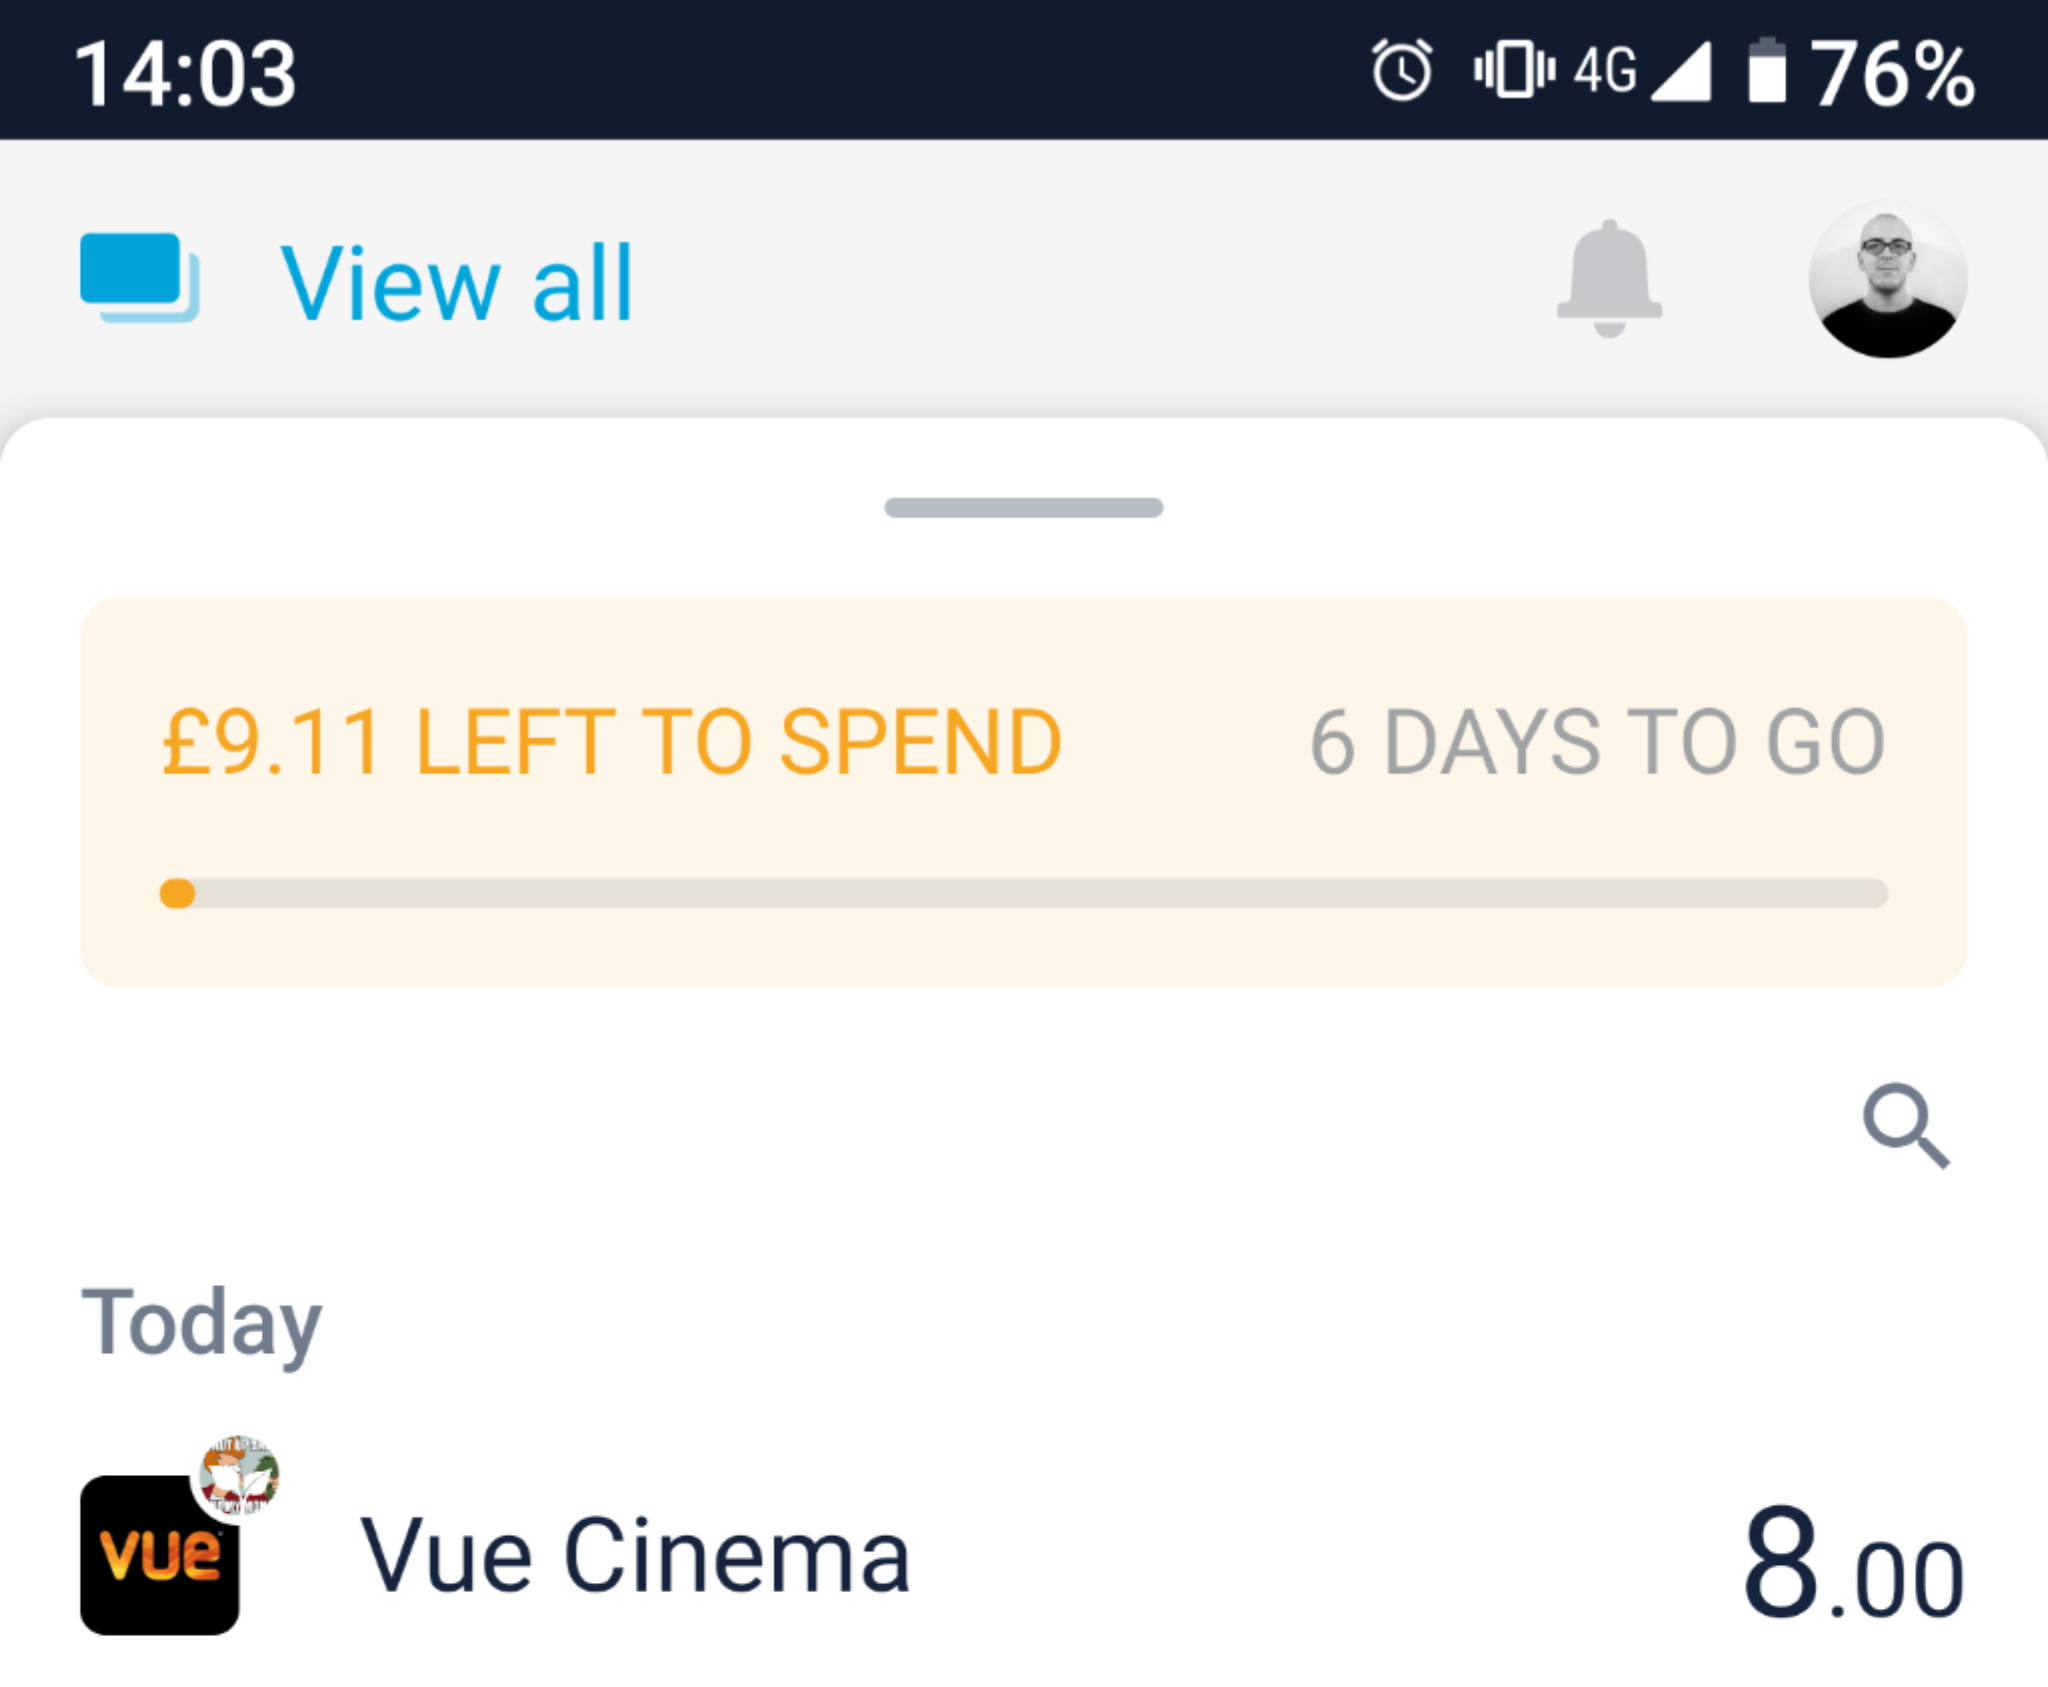Screen dimensions: 2048x1687
Task: Tap the small badge on Vue logo
Action: [238, 1475]
